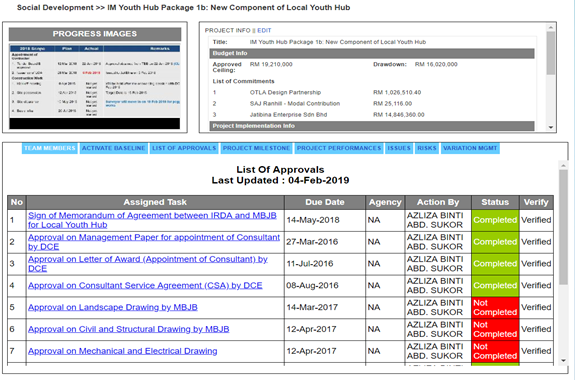Open the Team Members tab
575x380 pixels.
pos(50,148)
